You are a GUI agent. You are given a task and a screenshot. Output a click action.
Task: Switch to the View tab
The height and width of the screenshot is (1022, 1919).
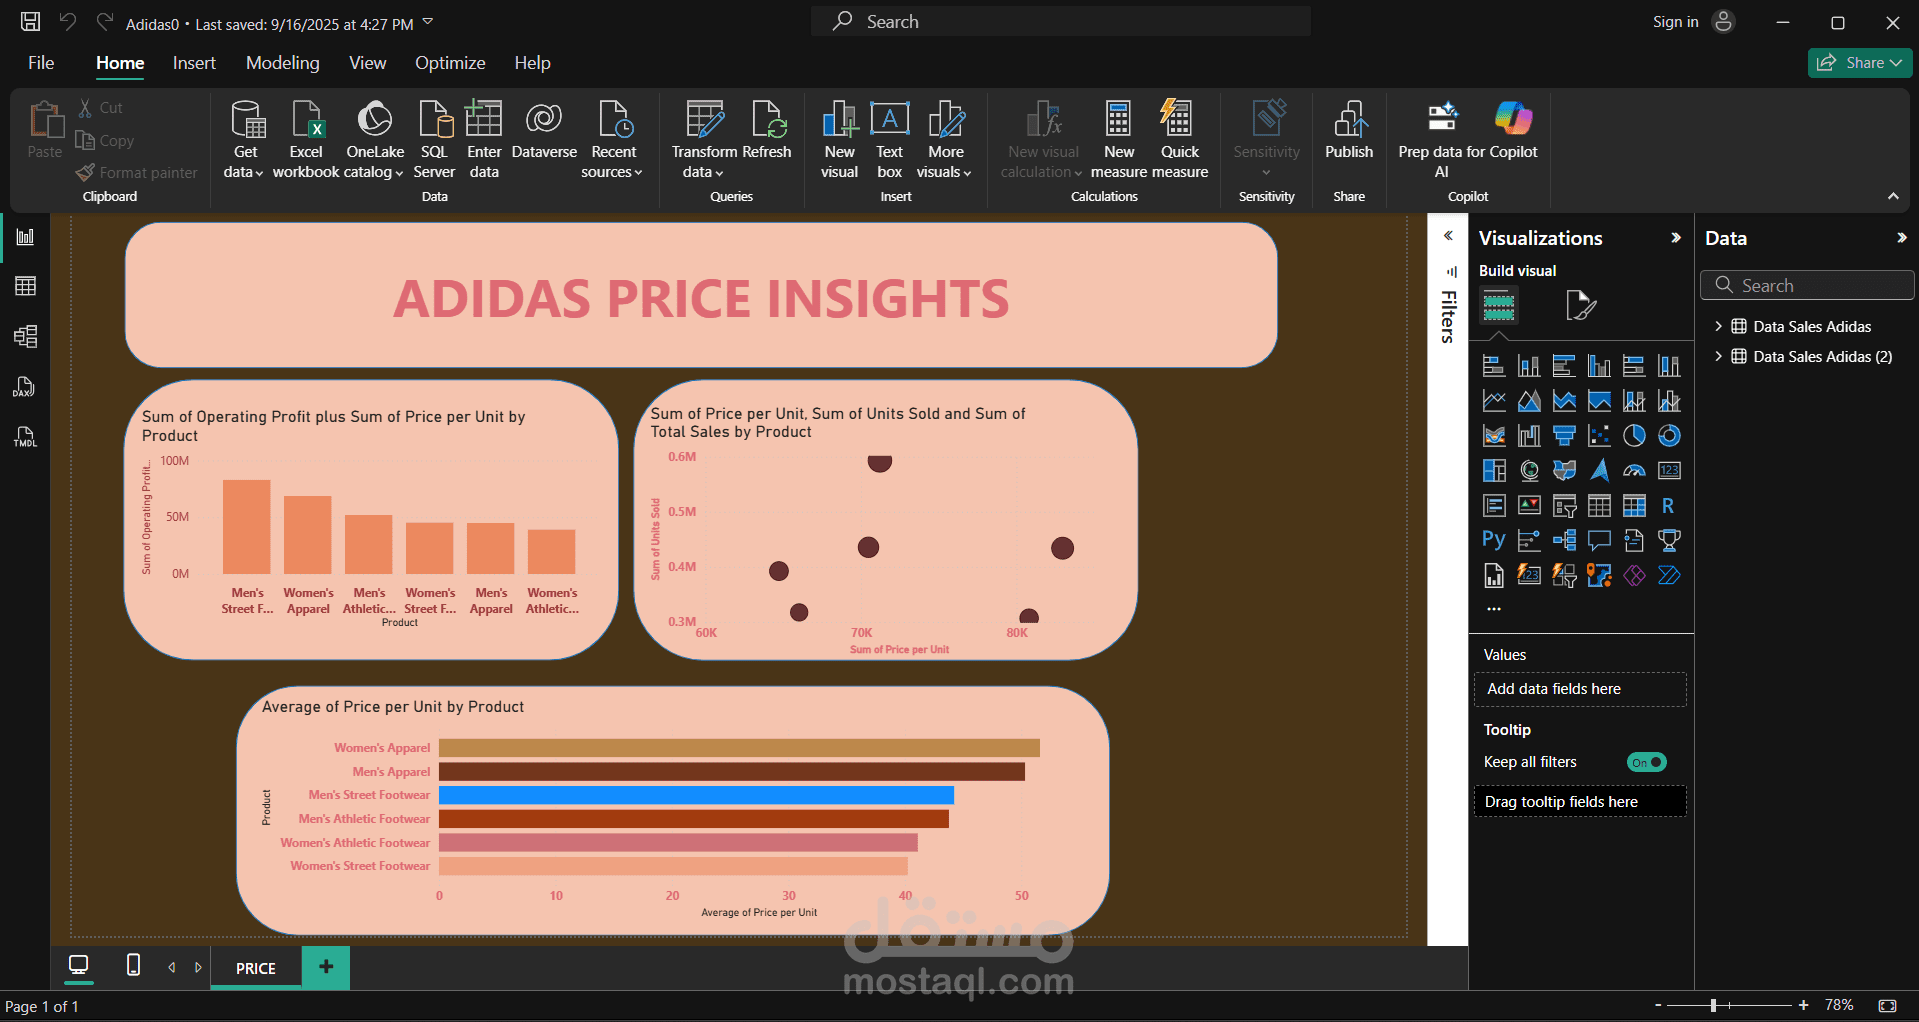[x=367, y=63]
